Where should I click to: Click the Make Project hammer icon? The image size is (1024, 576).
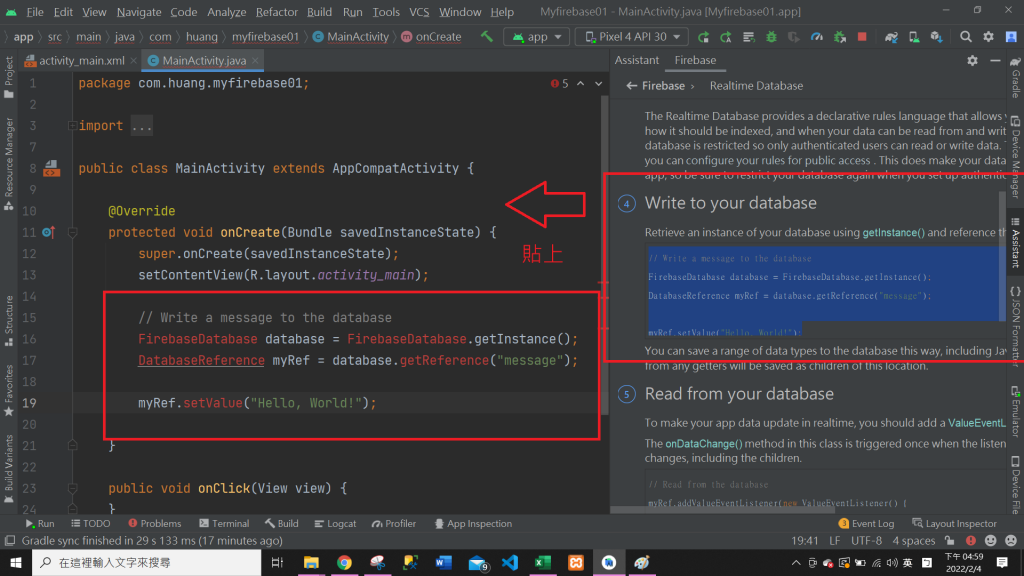pos(487,37)
